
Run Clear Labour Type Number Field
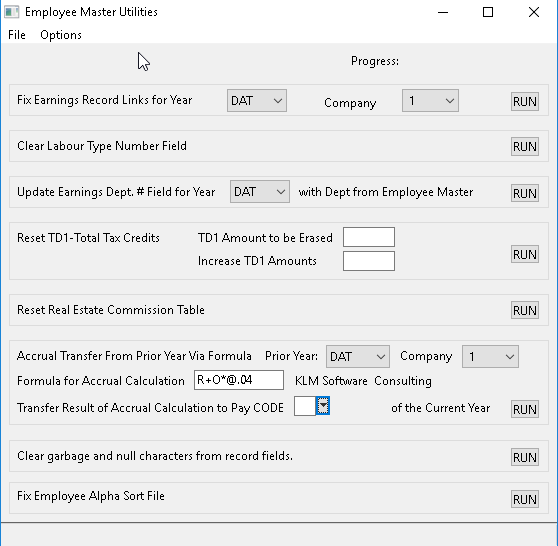click(x=525, y=147)
